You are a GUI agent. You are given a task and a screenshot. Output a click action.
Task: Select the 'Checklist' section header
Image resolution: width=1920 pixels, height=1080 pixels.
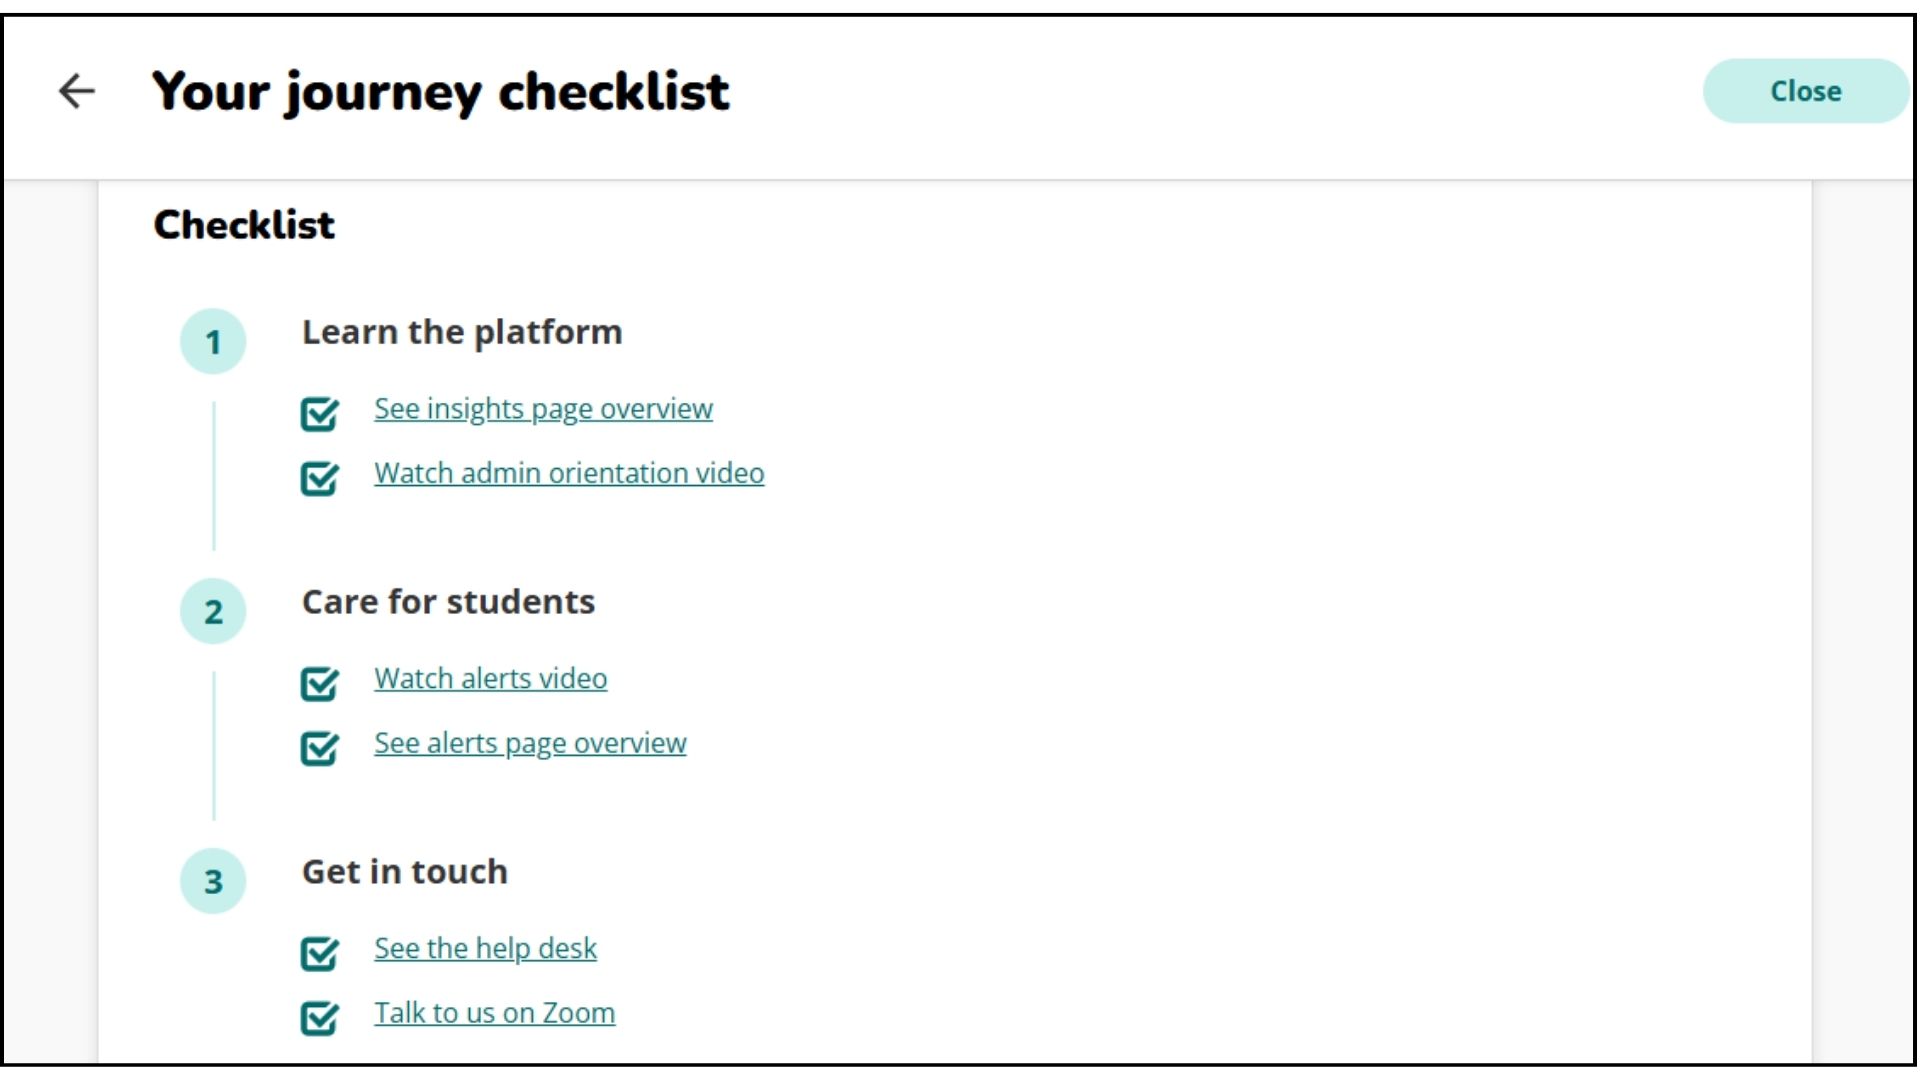coord(244,224)
